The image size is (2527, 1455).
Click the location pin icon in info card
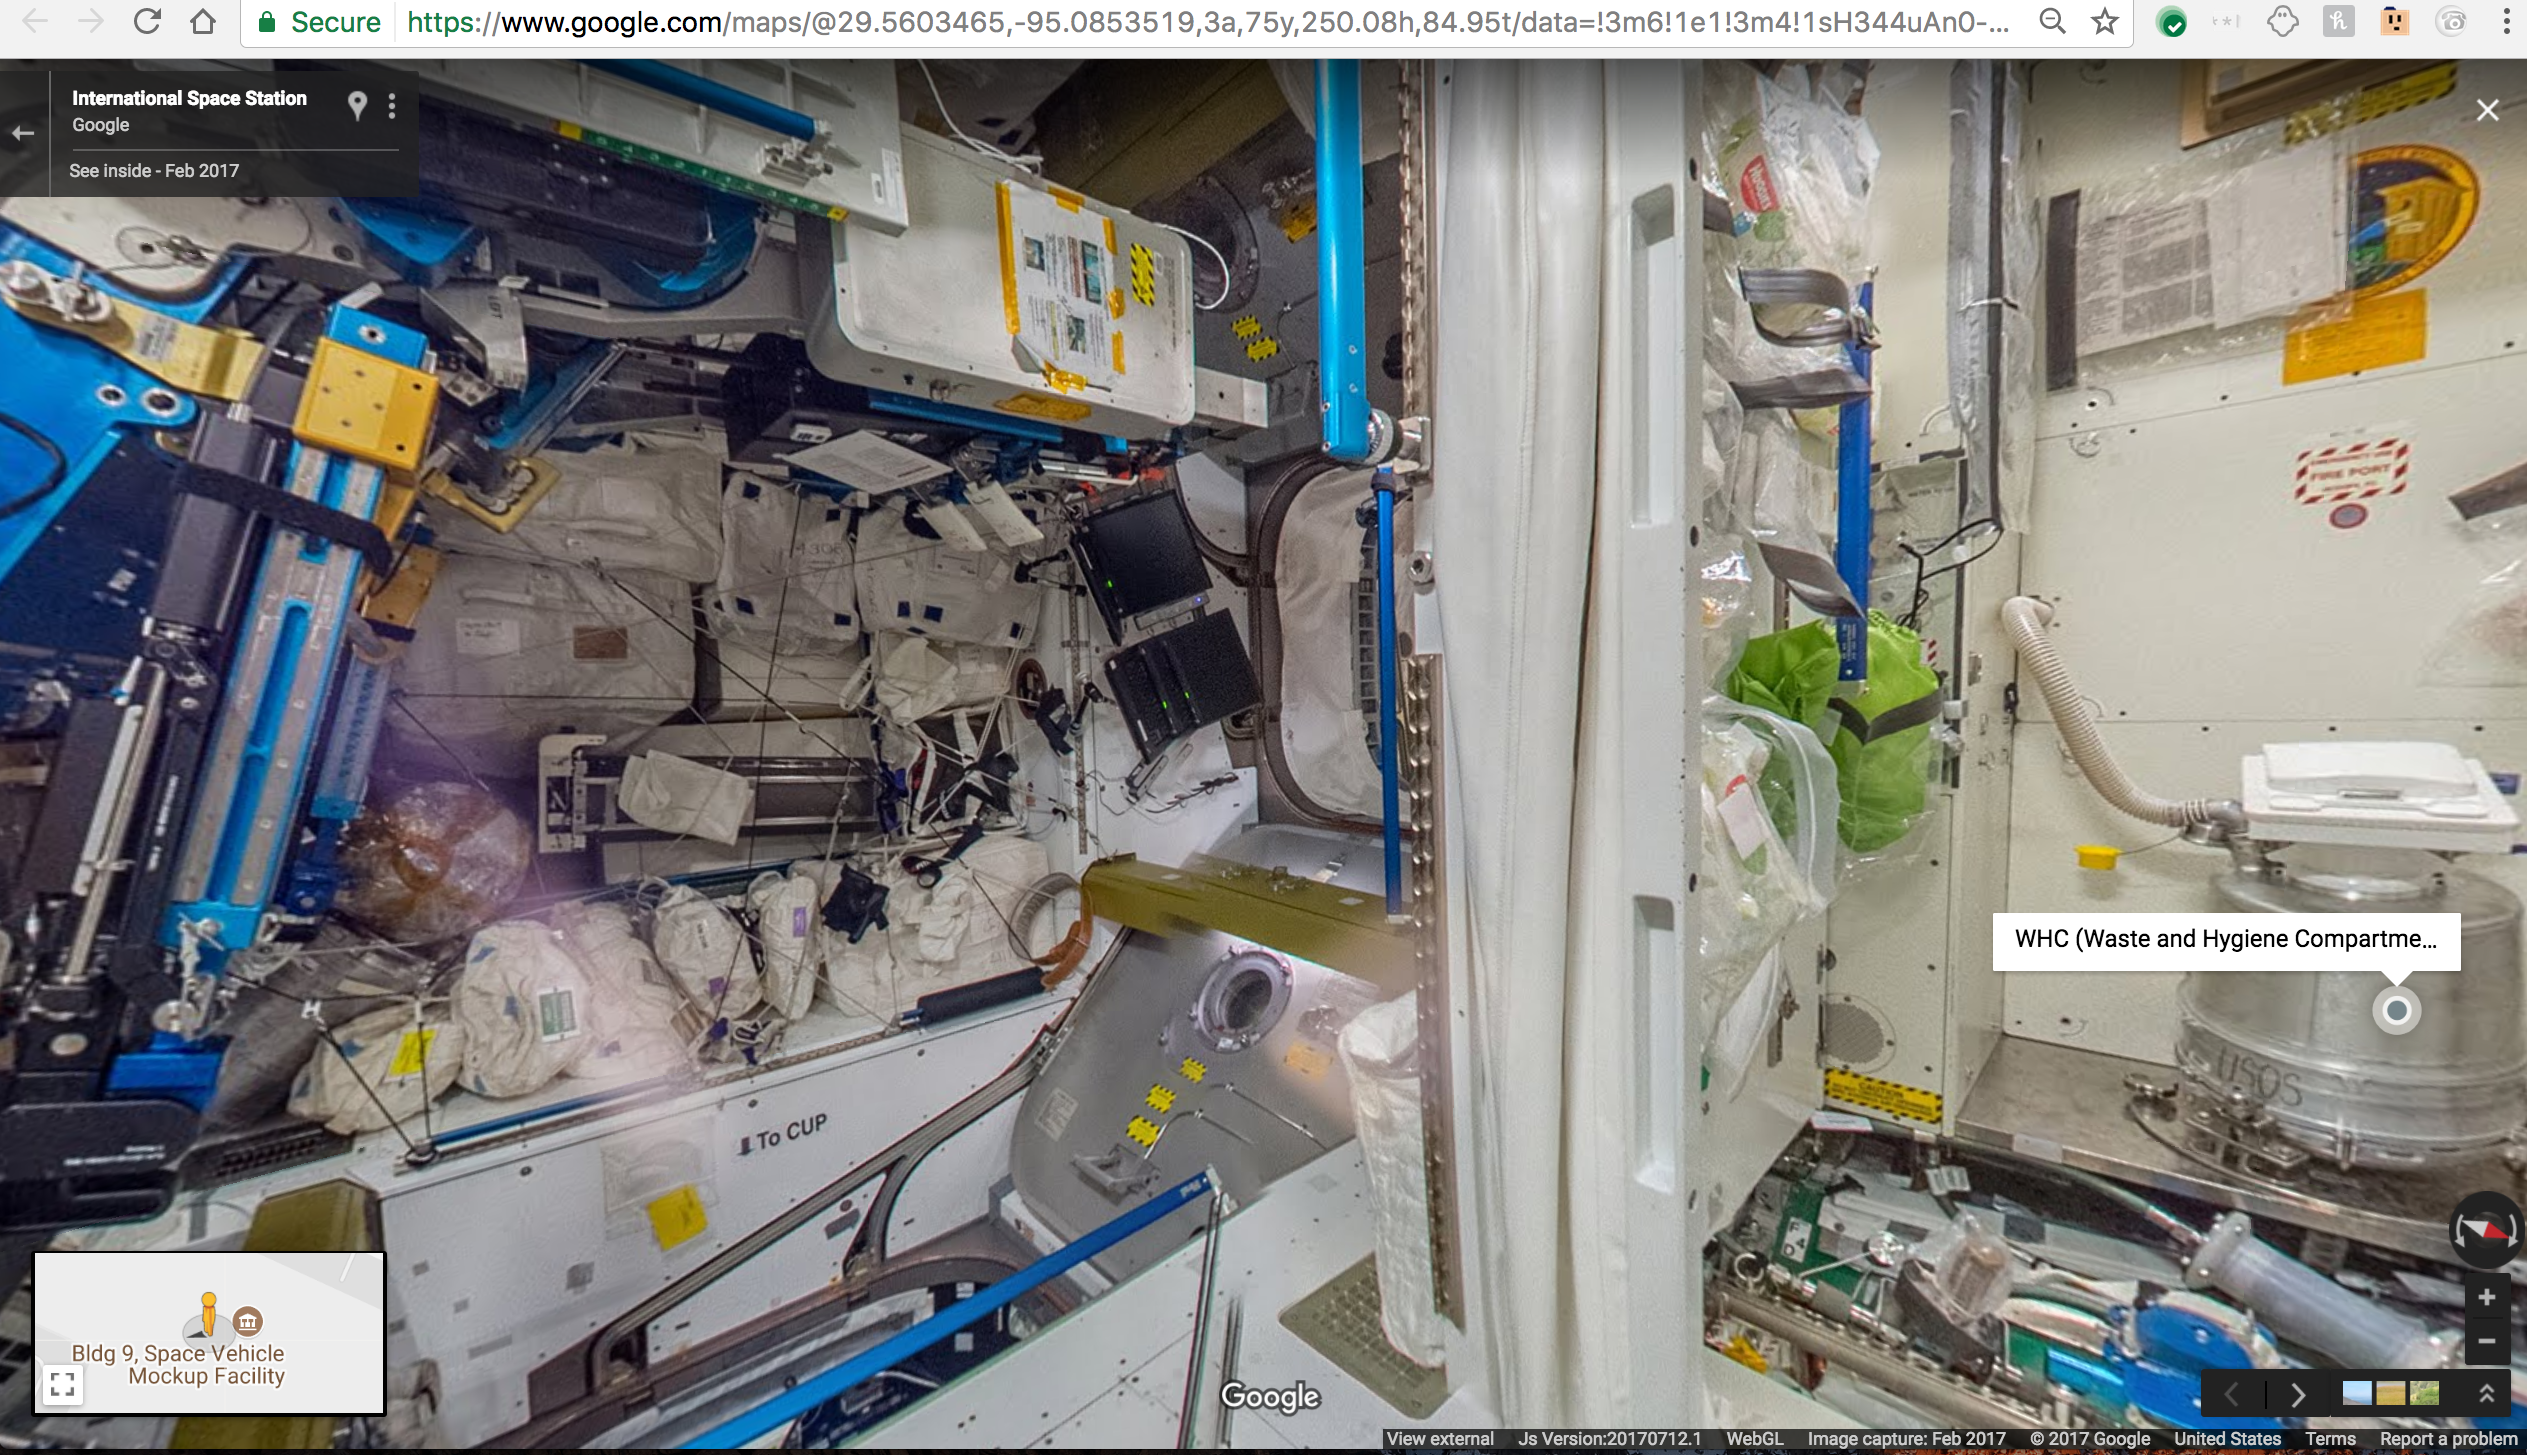[357, 105]
